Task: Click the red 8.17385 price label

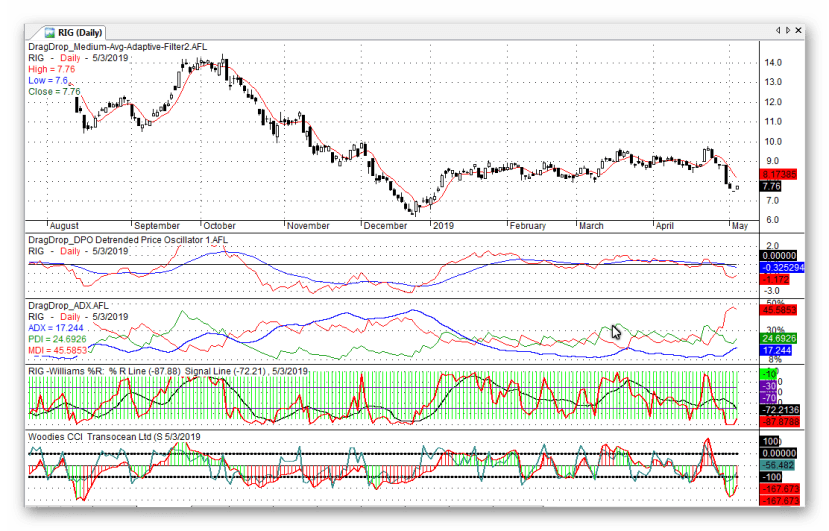Action: tap(778, 174)
